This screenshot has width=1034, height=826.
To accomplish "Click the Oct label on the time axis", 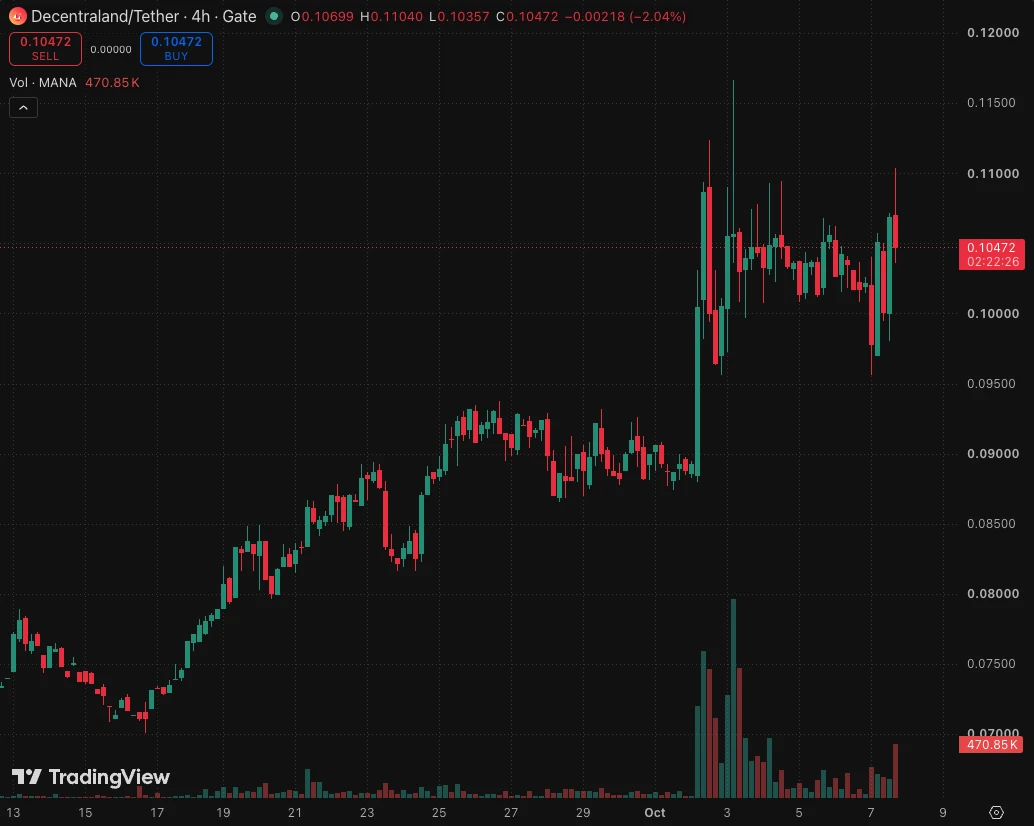I will click(x=655, y=813).
